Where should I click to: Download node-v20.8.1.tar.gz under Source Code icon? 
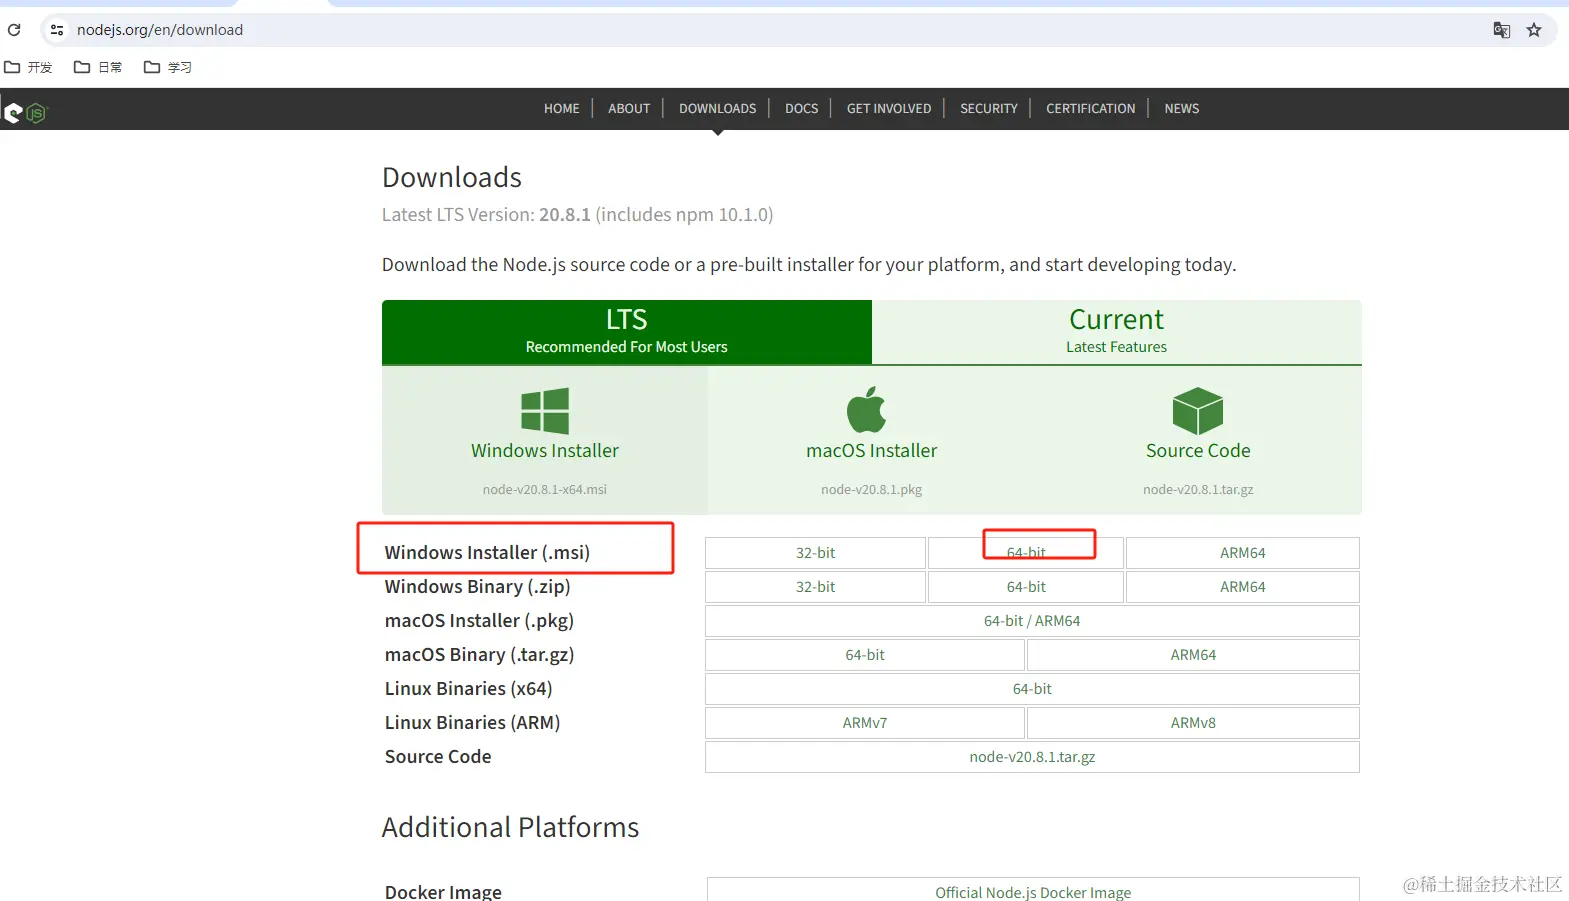point(1198,489)
